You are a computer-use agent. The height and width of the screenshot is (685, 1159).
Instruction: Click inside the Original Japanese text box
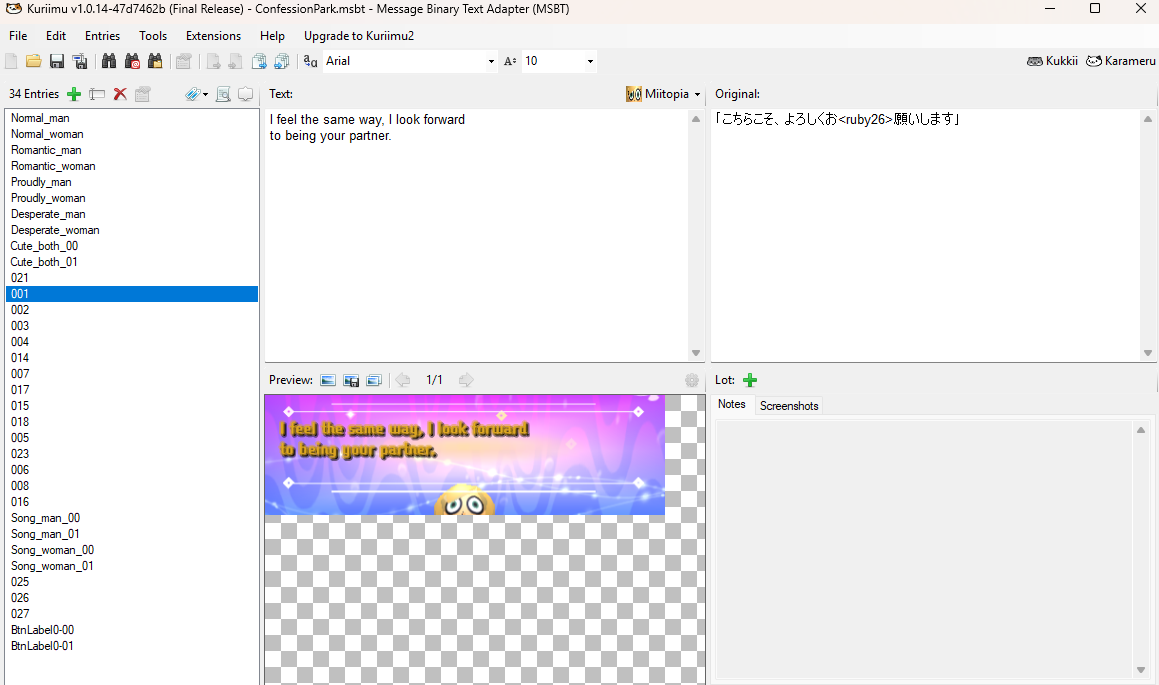pos(925,236)
